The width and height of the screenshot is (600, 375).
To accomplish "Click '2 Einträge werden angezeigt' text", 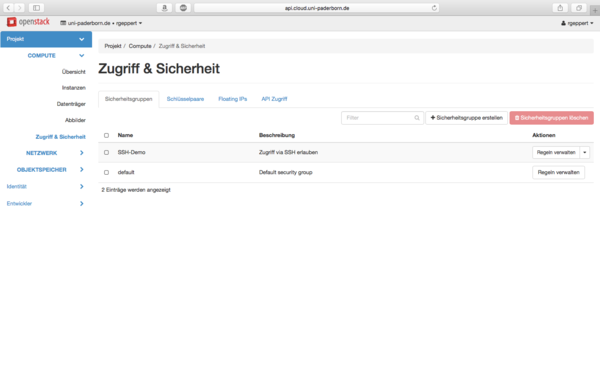I will [136, 190].
